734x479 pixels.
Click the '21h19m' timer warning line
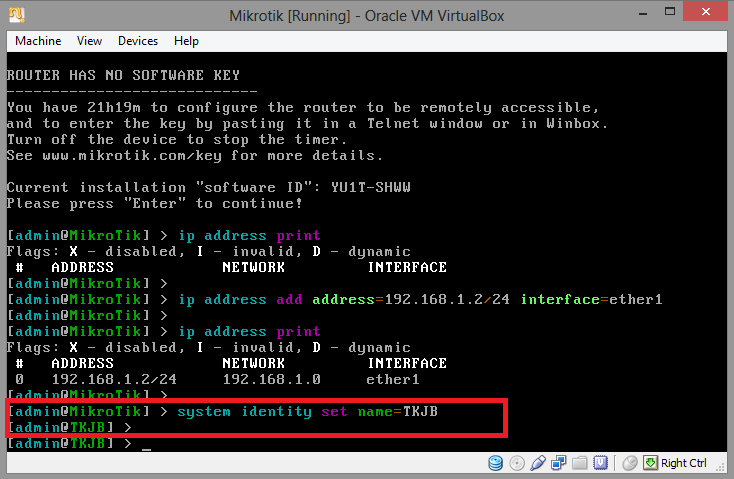tap(303, 108)
